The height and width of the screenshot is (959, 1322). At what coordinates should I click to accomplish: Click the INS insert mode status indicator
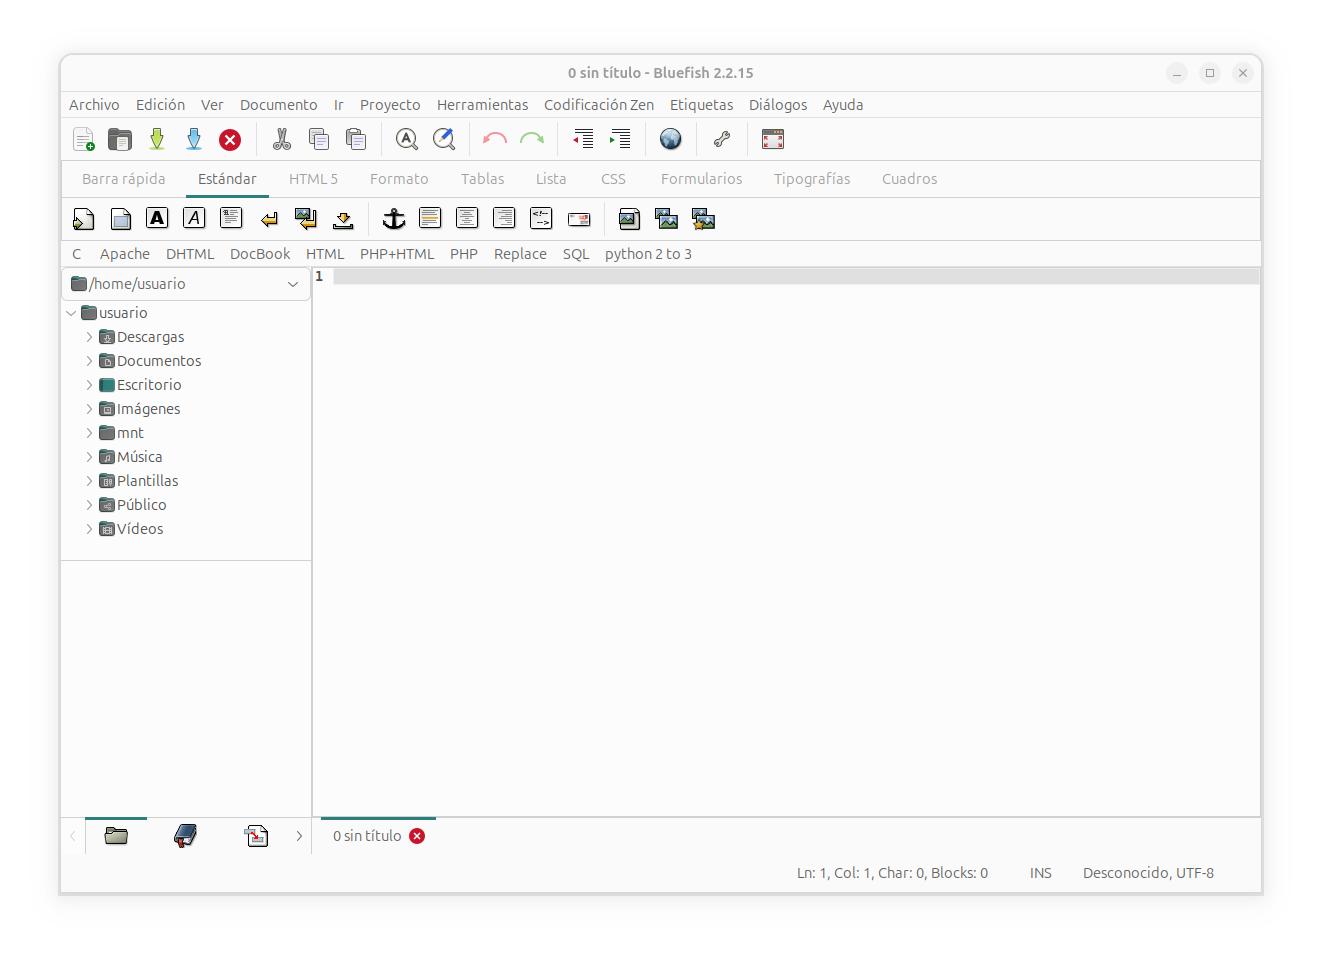pyautogui.click(x=1041, y=873)
